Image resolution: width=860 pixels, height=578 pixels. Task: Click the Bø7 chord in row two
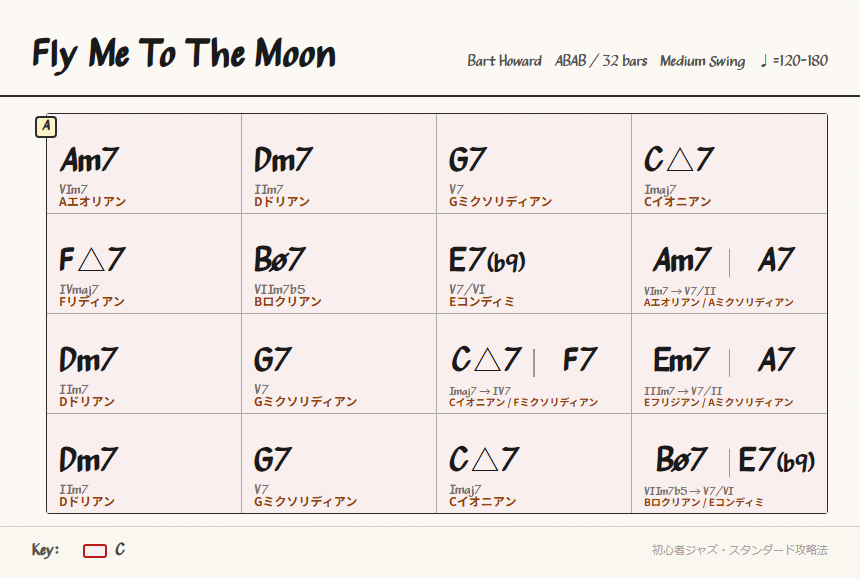pyautogui.click(x=280, y=259)
